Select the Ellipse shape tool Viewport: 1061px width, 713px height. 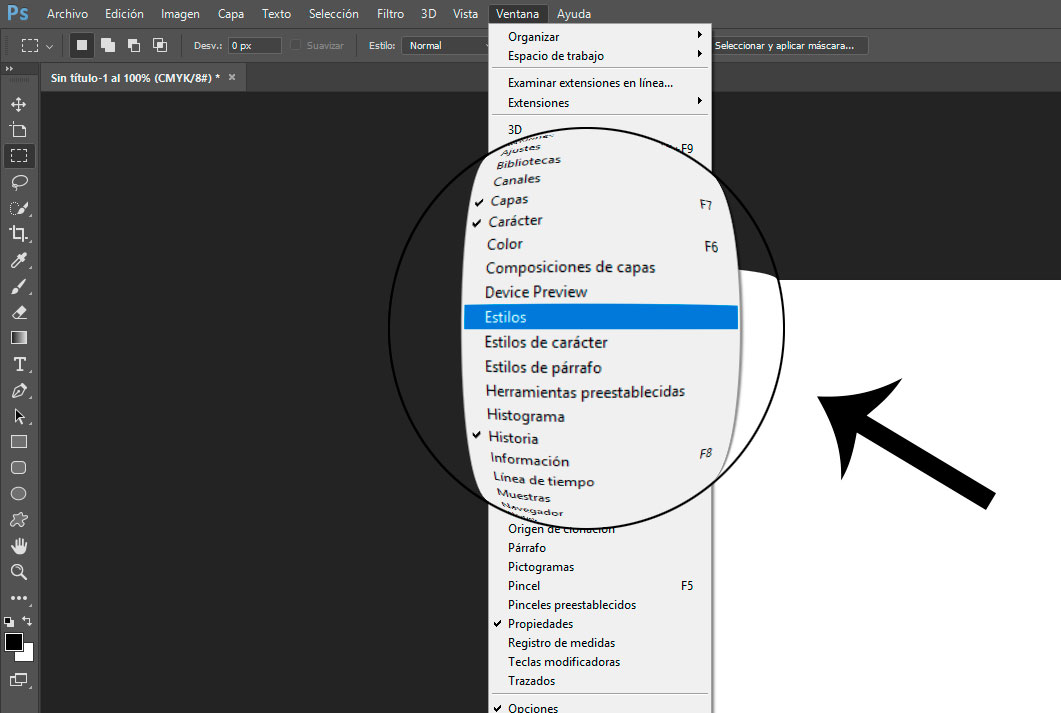point(19,493)
